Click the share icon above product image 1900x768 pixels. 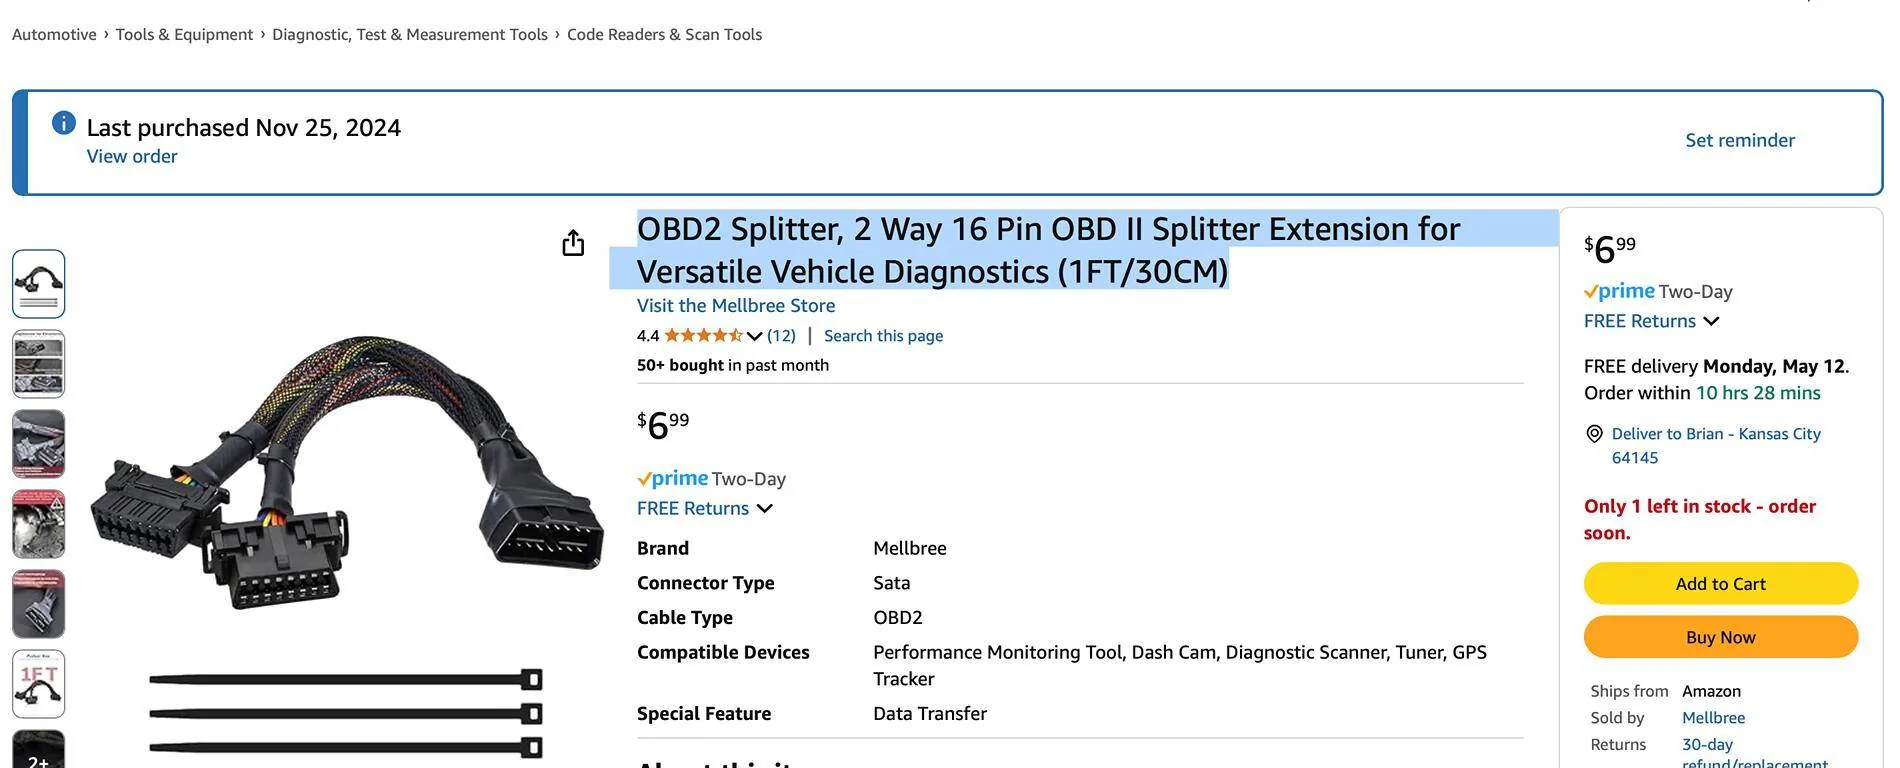pos(573,243)
